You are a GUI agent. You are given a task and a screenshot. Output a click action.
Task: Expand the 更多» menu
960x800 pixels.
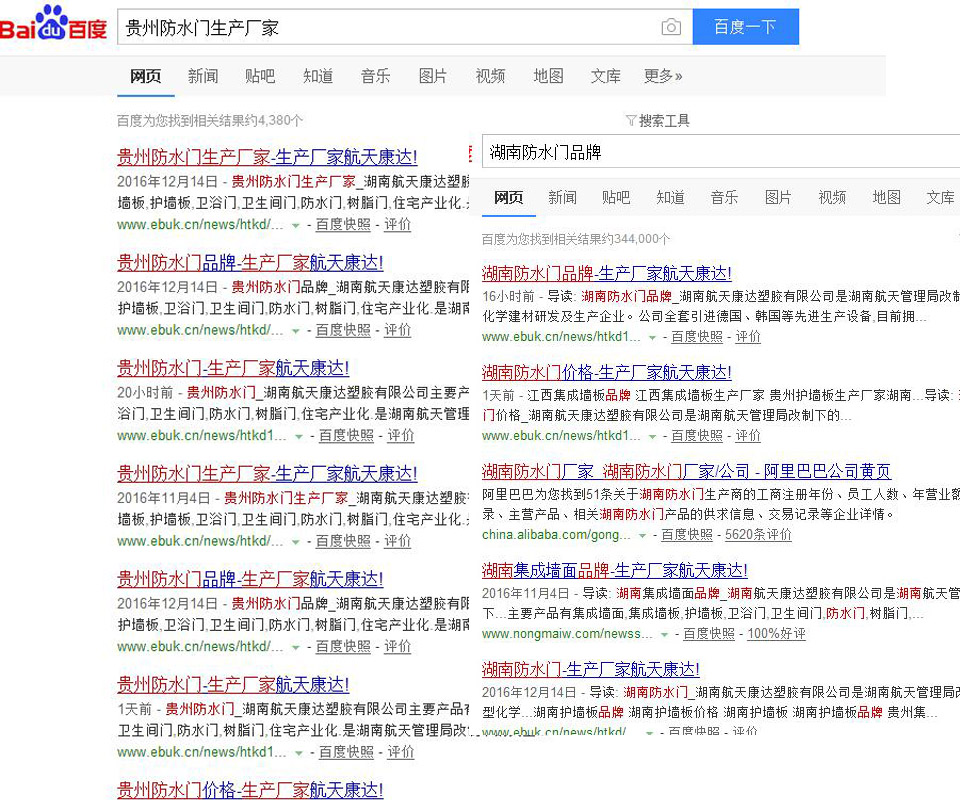pyautogui.click(x=663, y=76)
